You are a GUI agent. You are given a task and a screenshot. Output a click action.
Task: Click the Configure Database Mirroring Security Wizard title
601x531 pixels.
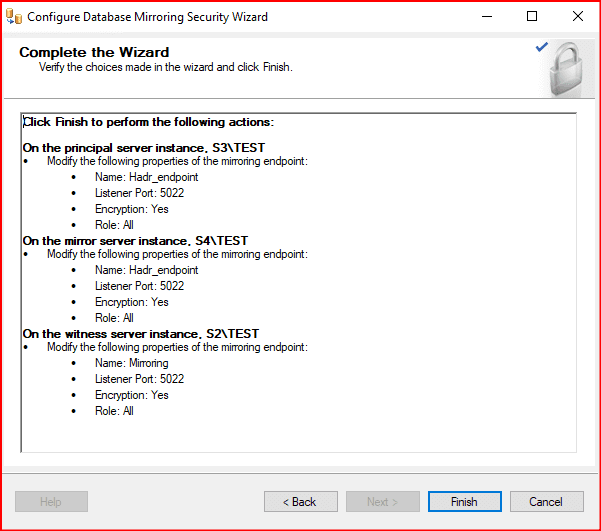[x=147, y=17]
